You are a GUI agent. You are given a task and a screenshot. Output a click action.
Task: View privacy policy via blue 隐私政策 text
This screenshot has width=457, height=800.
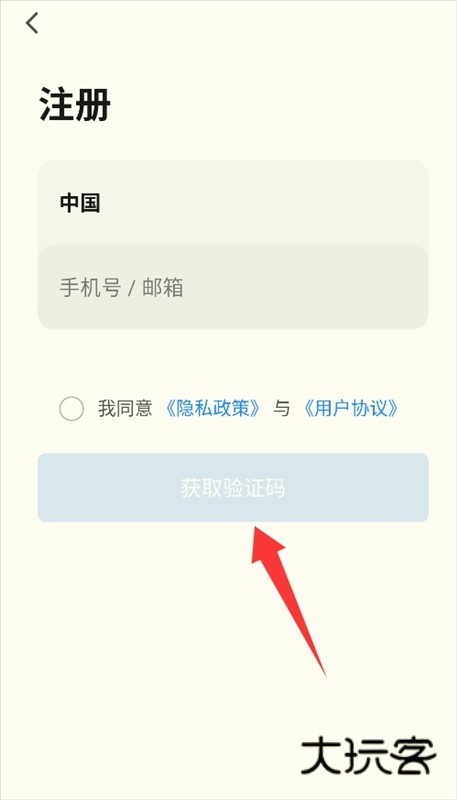pyautogui.click(x=213, y=408)
